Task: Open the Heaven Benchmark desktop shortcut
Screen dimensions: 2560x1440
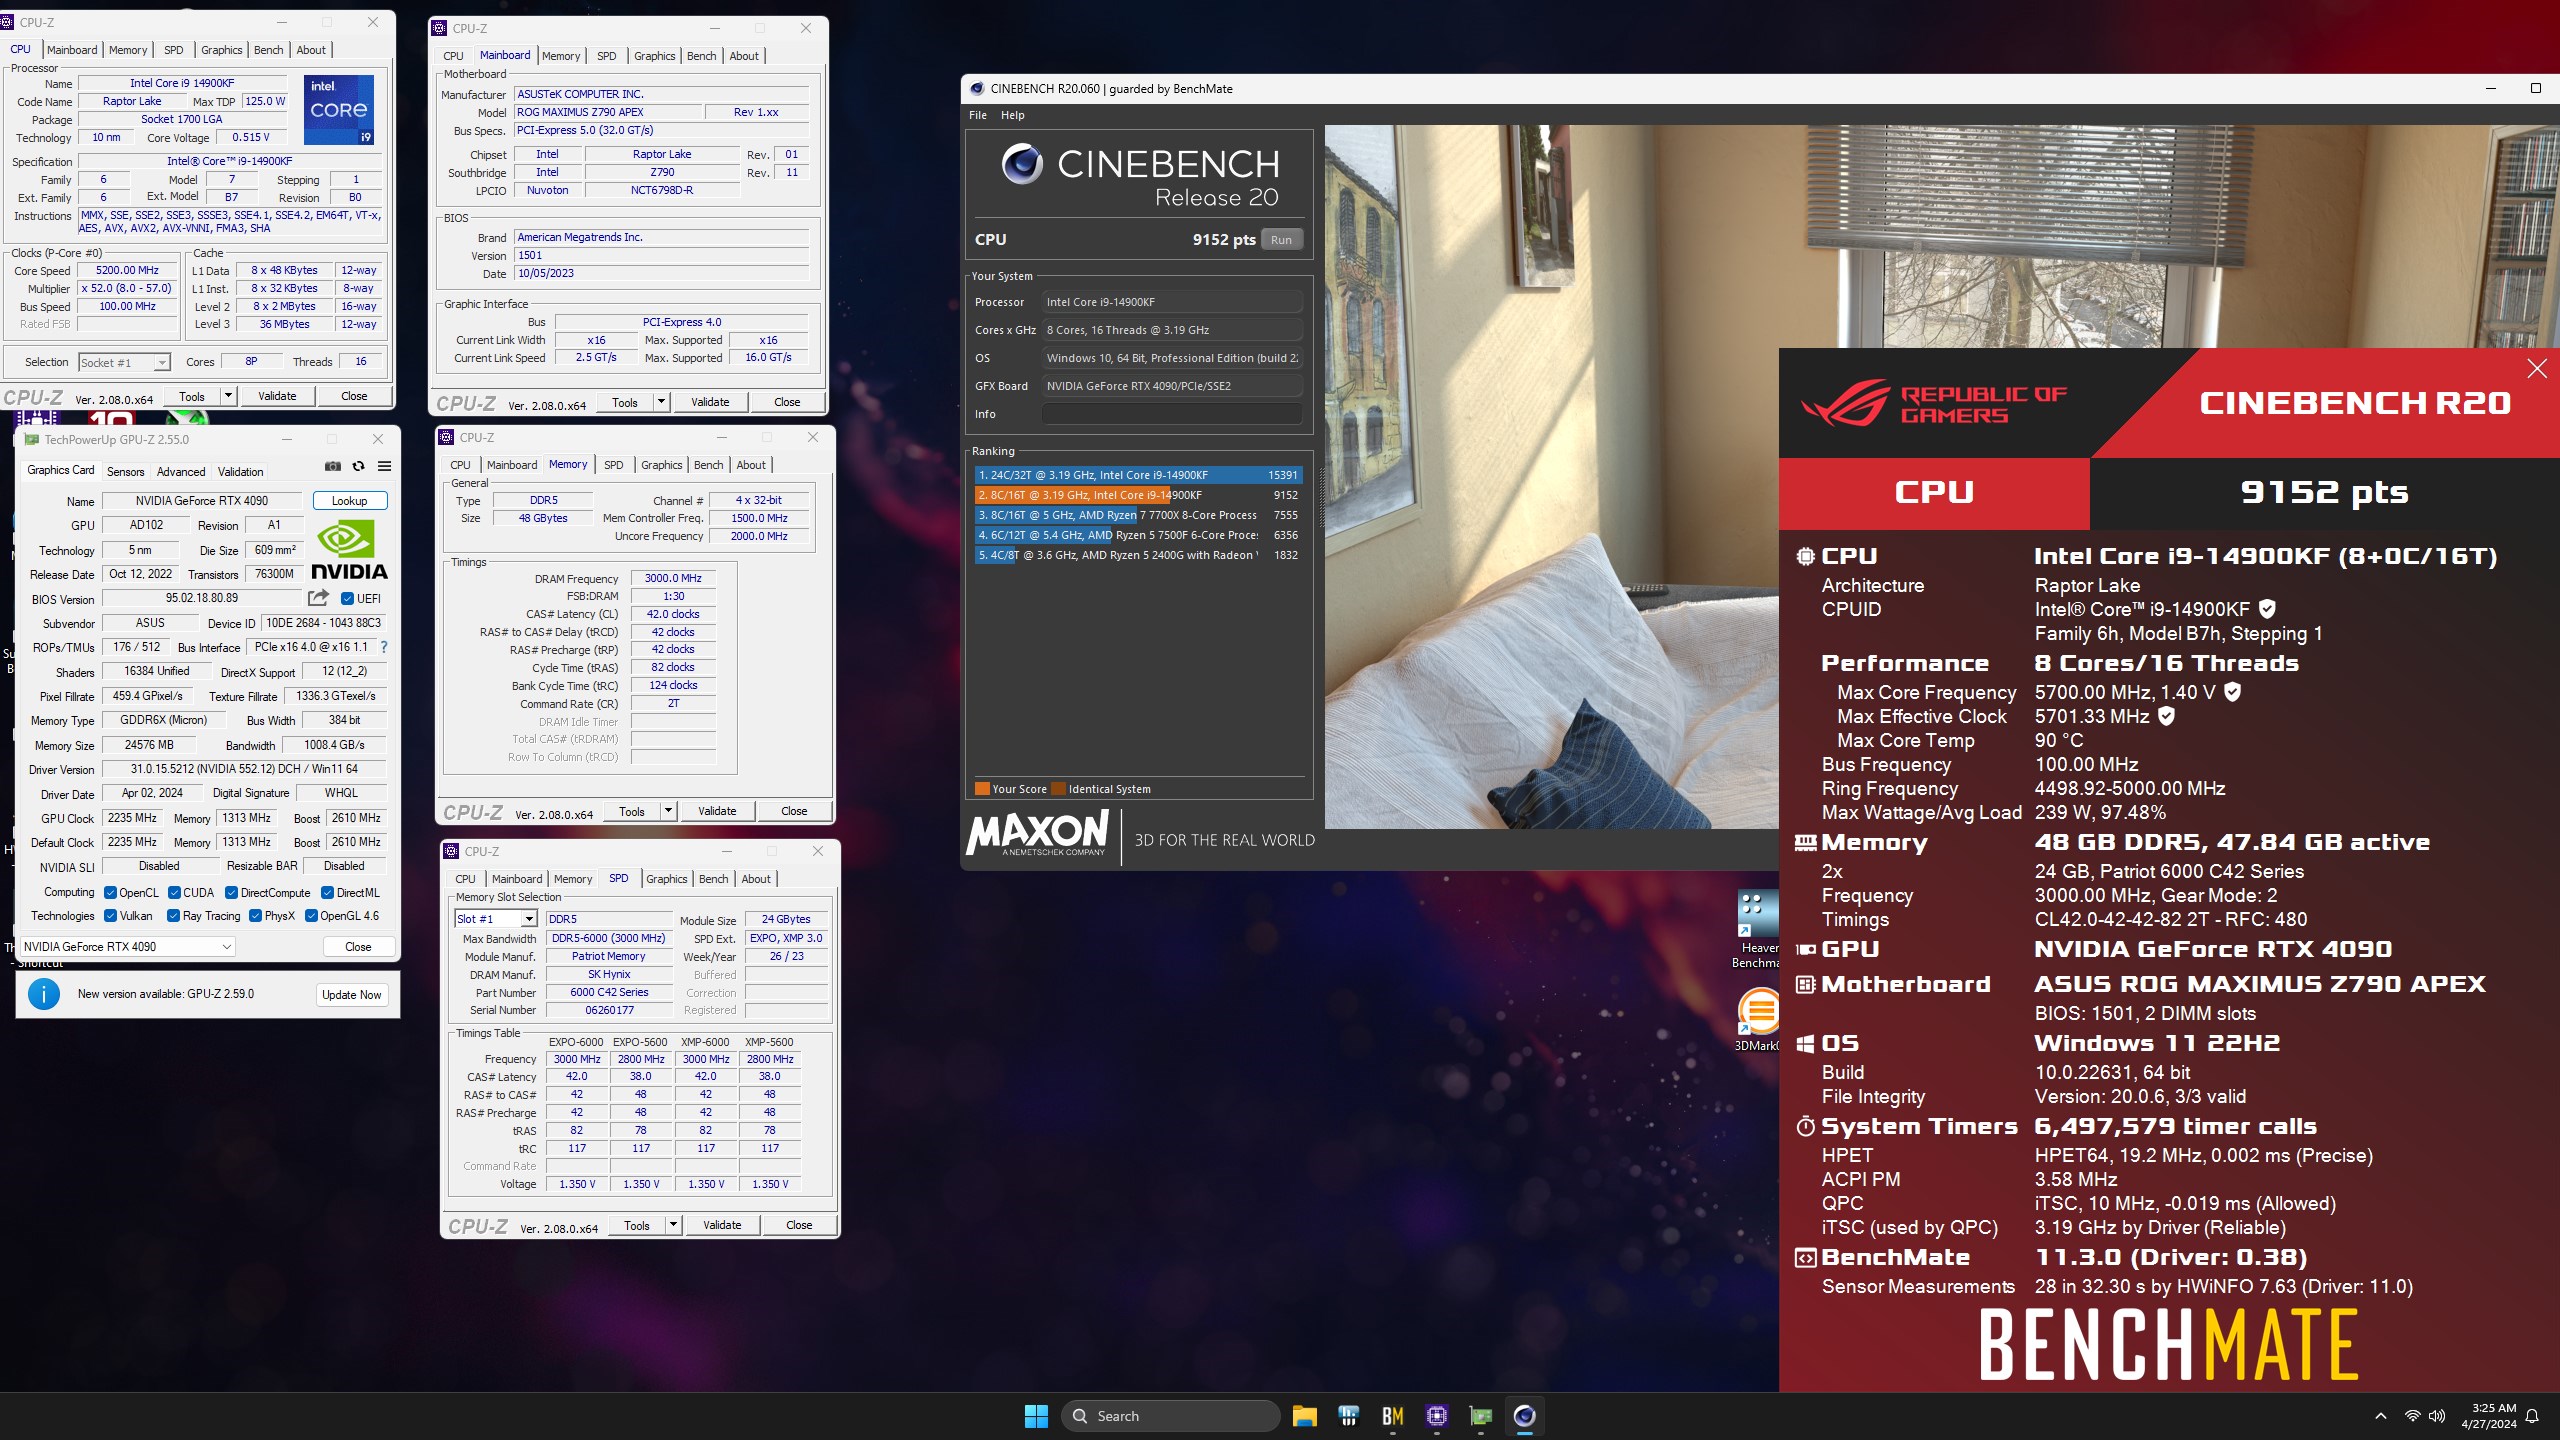Action: [1758, 928]
